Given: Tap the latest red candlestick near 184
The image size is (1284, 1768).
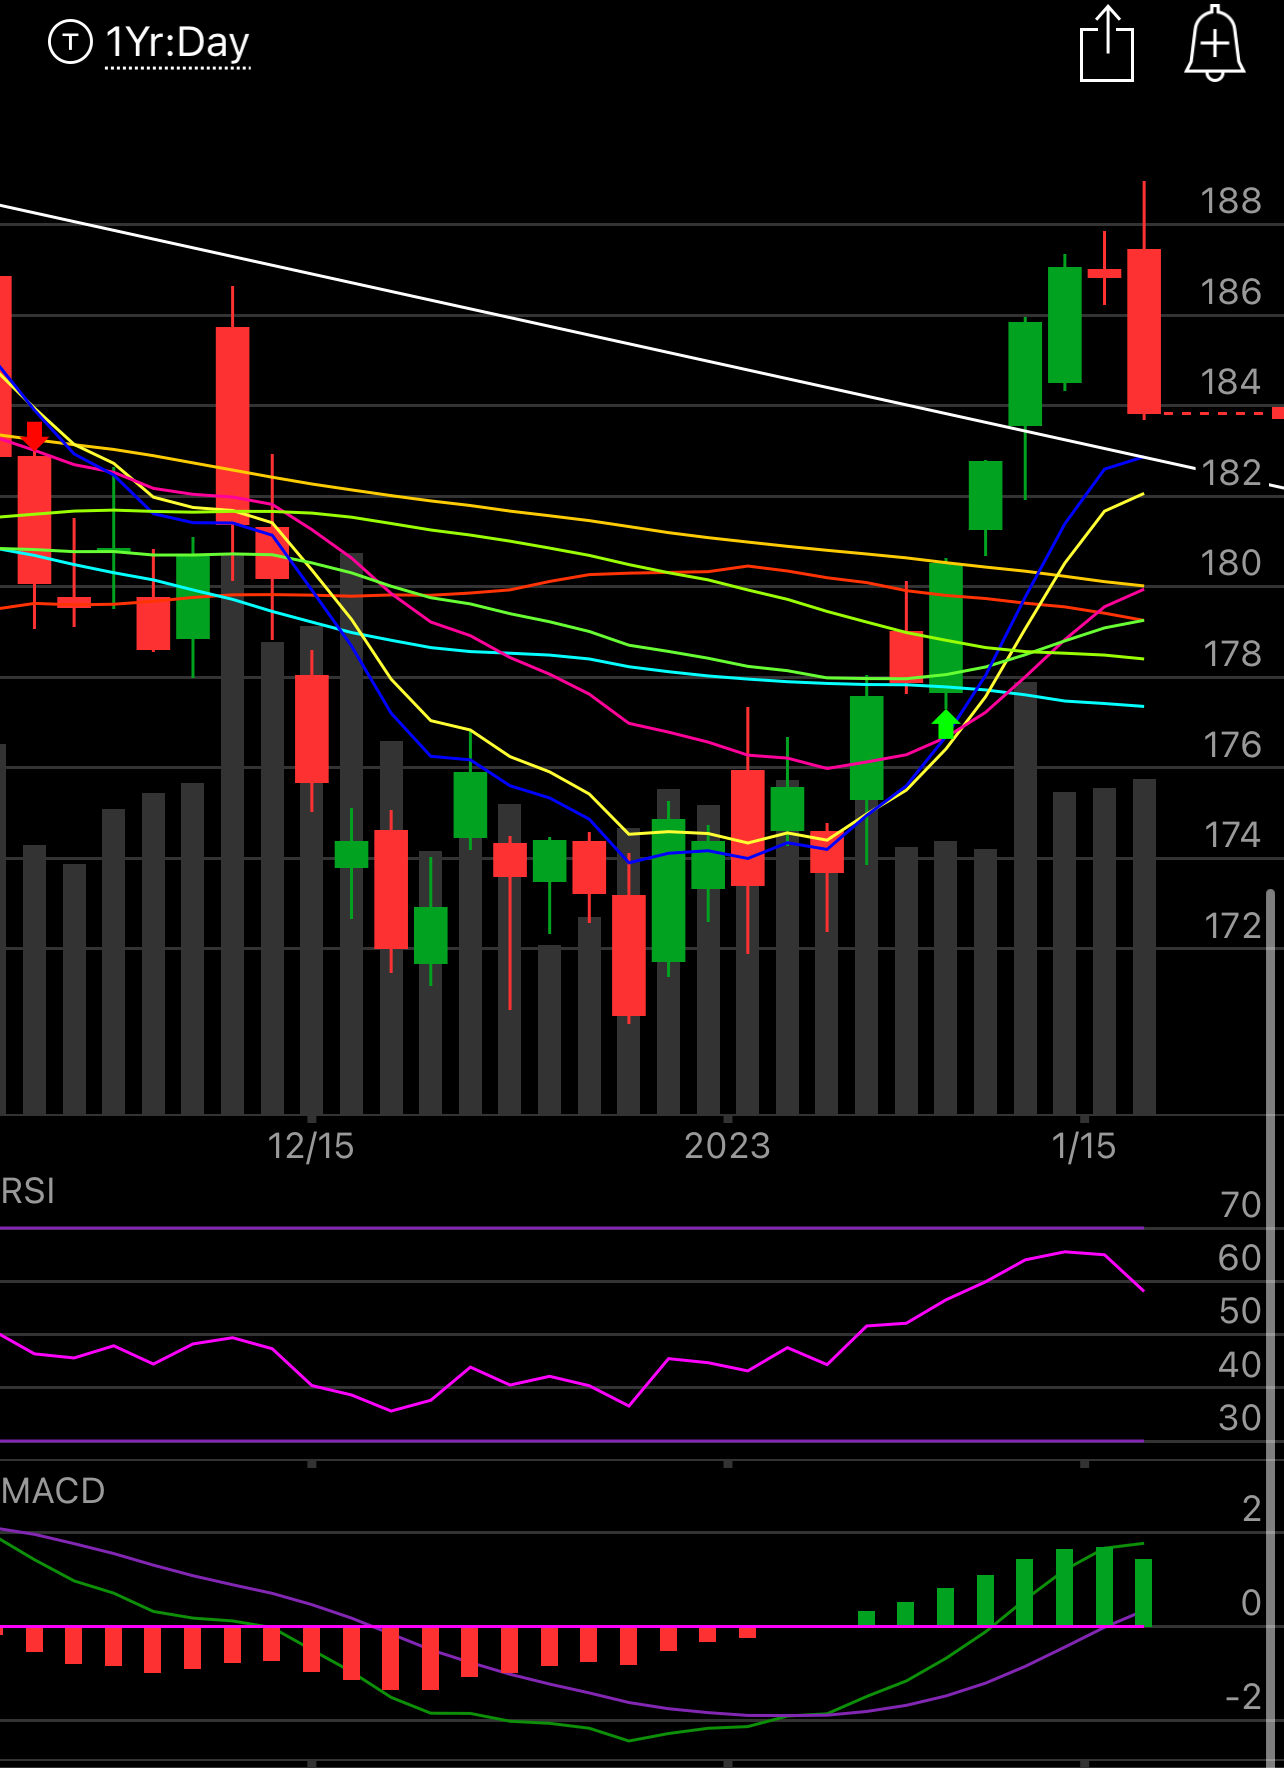Looking at the screenshot, I should (x=1144, y=331).
